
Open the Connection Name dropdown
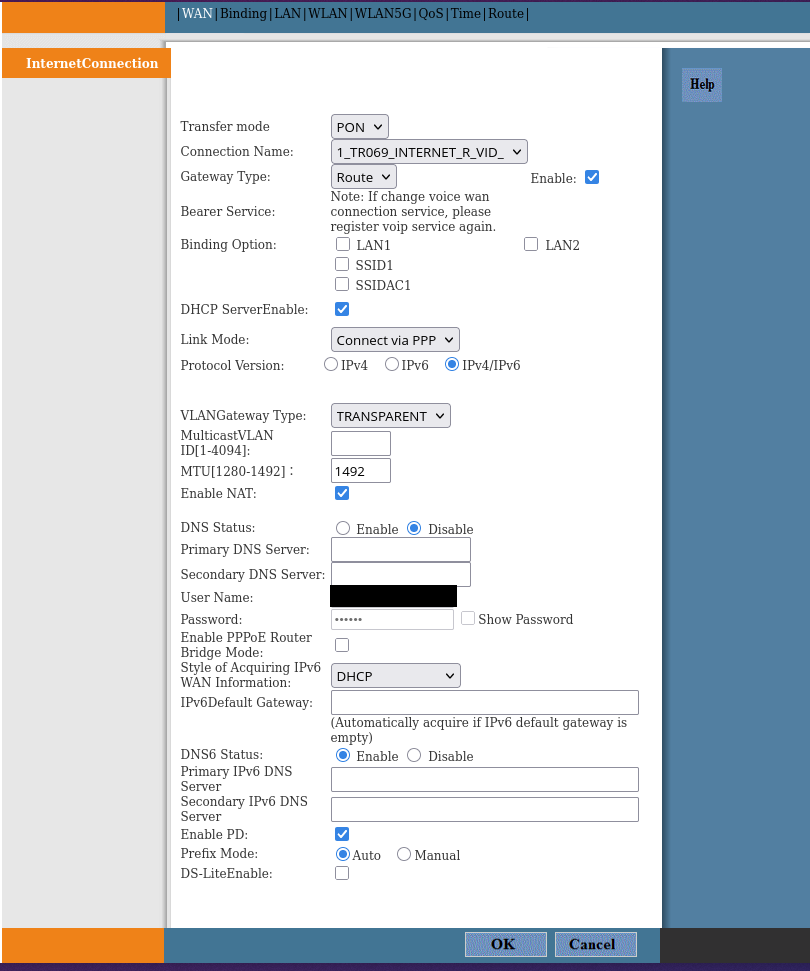point(428,151)
